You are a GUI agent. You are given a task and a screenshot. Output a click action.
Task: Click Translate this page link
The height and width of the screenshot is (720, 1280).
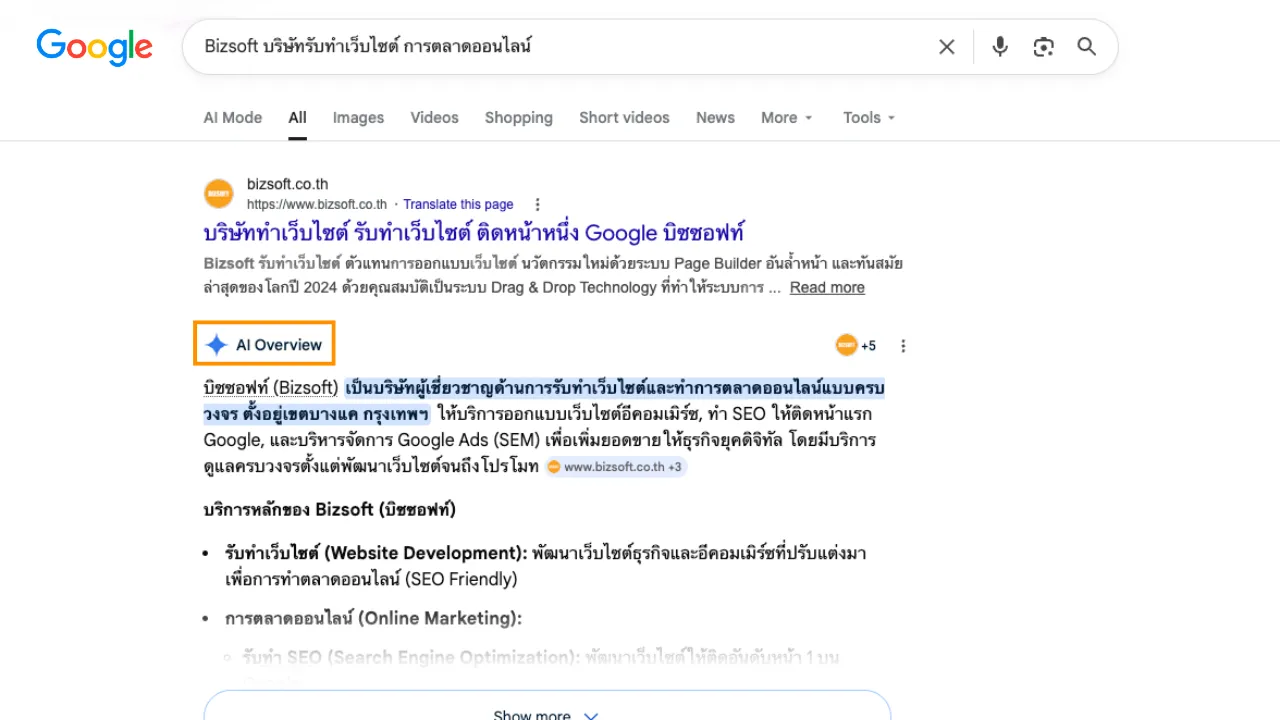point(458,204)
